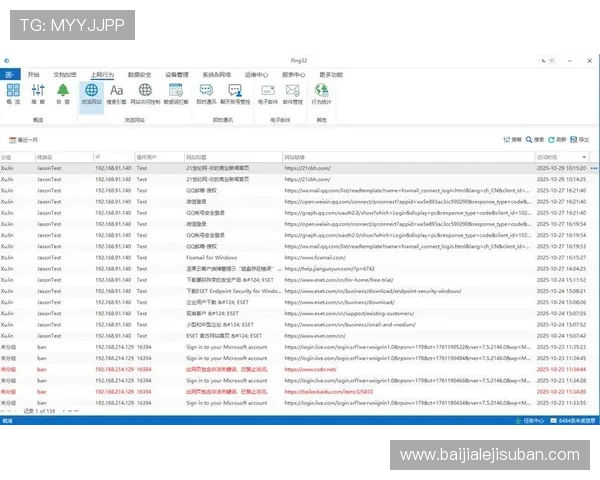Click the 记录 1 of 159 pager text
The width and height of the screenshot is (600, 480).
click(39, 411)
